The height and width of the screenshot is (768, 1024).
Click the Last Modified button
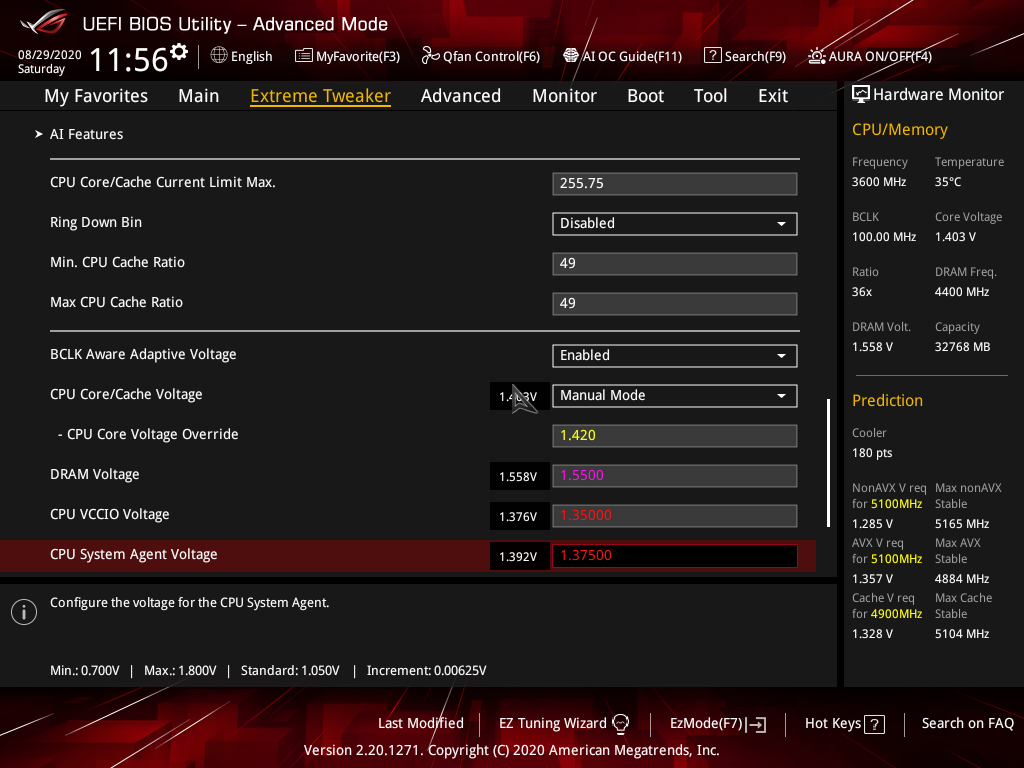421,723
